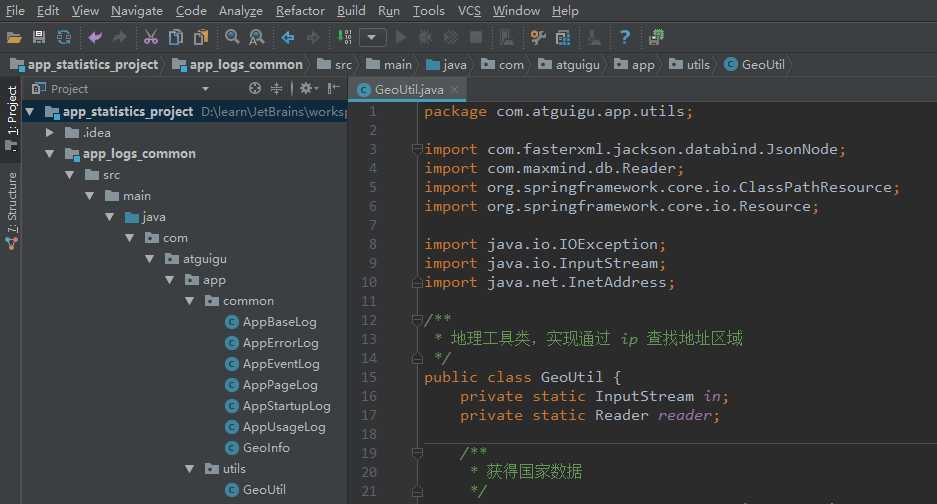Hide the Project panel with the hide icon
The width and height of the screenshot is (937, 504).
(333, 88)
